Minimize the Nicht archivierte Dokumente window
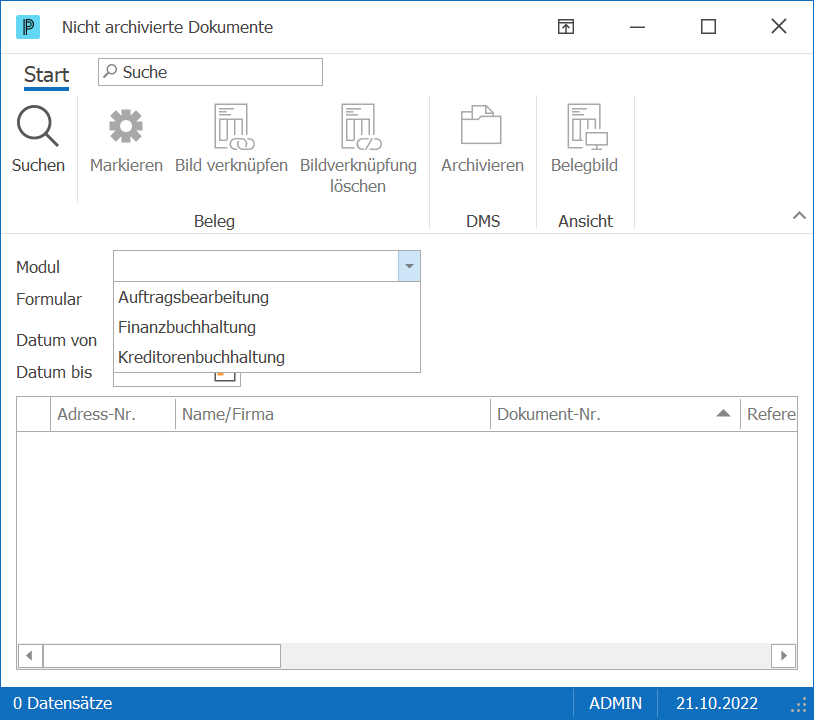The height and width of the screenshot is (720, 814). 637,26
